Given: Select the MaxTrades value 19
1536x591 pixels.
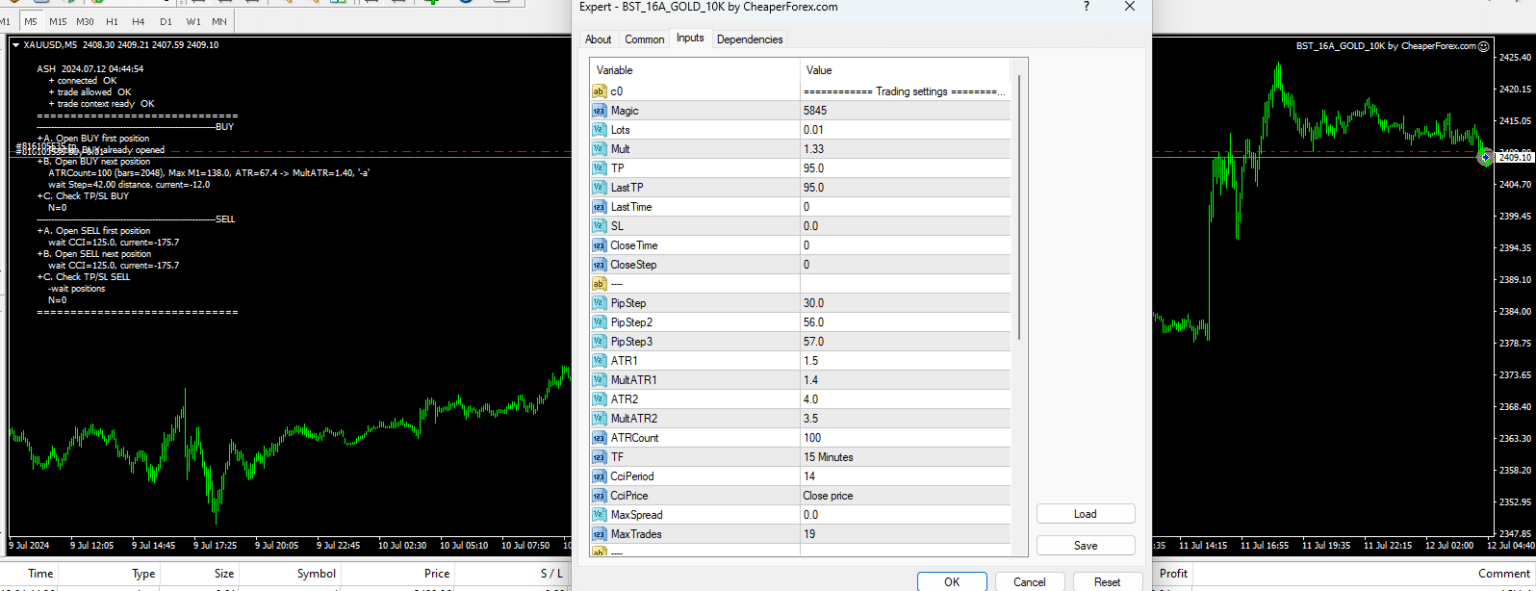Looking at the screenshot, I should point(809,534).
